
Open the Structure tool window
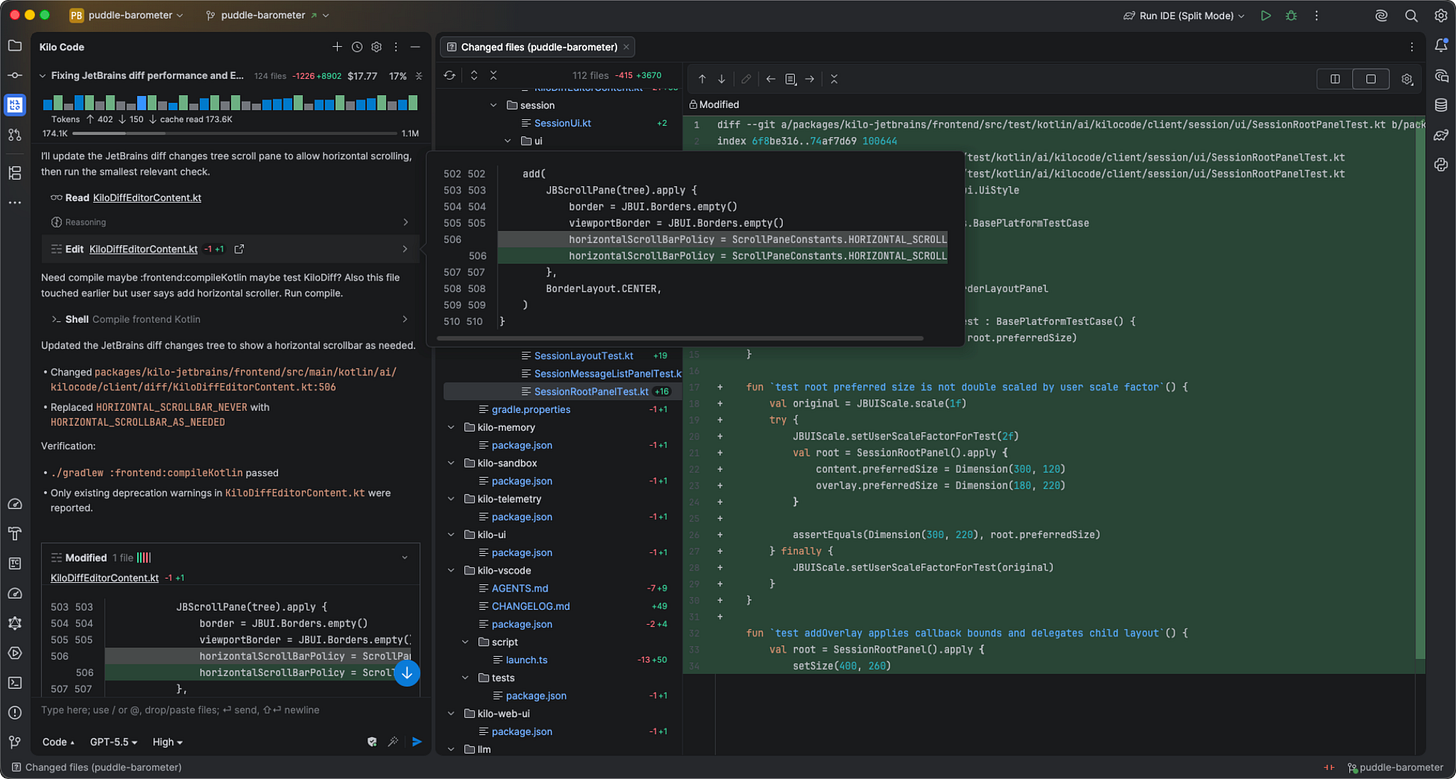pyautogui.click(x=14, y=173)
